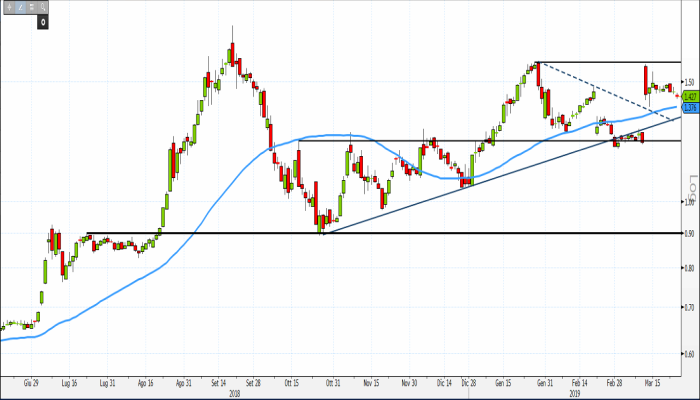700x400 pixels.
Task: Click the 2018 year label on time axis
Action: tap(234, 393)
